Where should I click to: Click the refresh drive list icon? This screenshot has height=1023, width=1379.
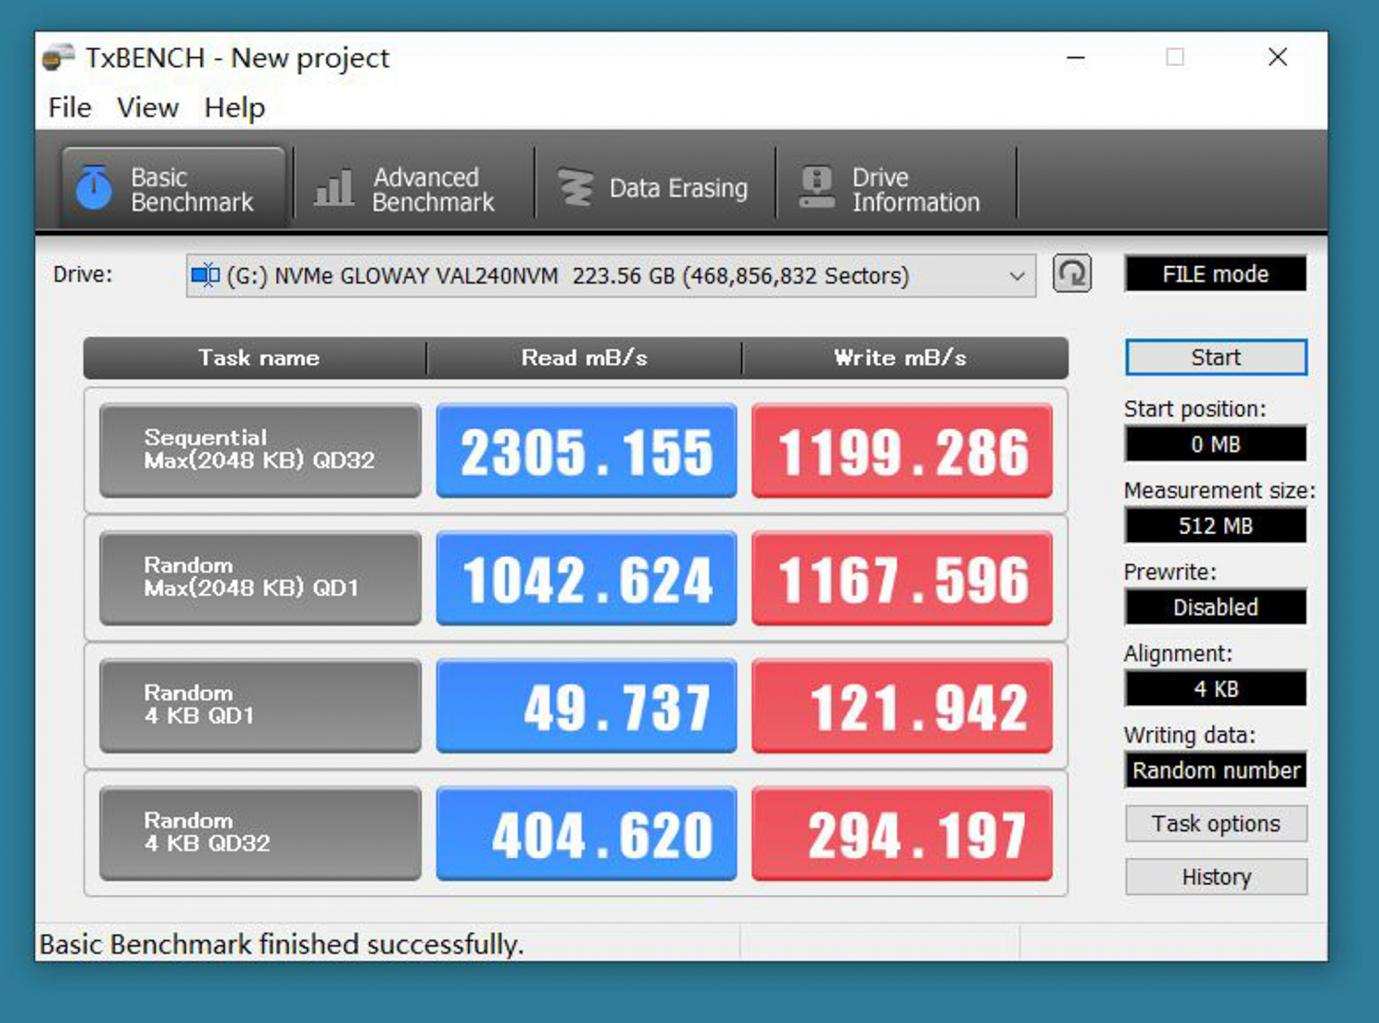point(1072,274)
